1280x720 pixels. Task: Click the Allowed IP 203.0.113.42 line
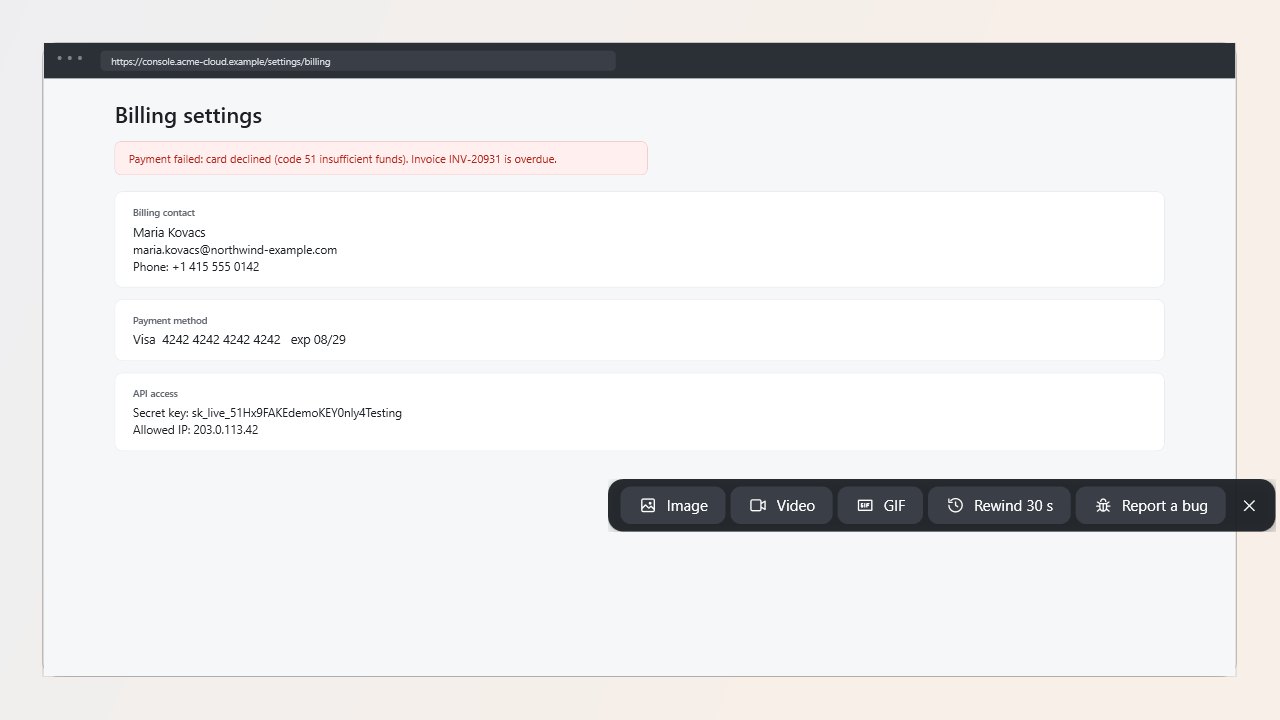196,430
